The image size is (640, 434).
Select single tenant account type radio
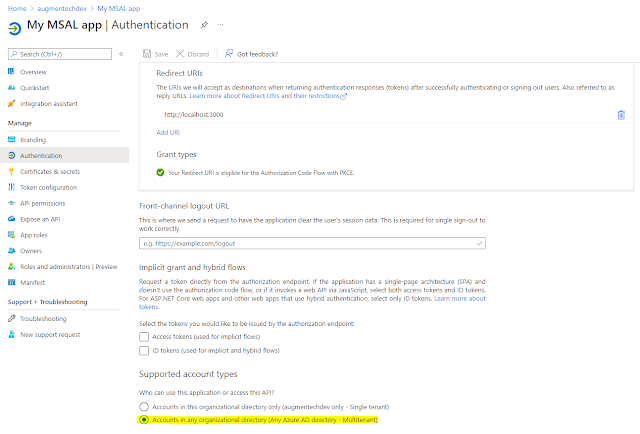click(144, 407)
